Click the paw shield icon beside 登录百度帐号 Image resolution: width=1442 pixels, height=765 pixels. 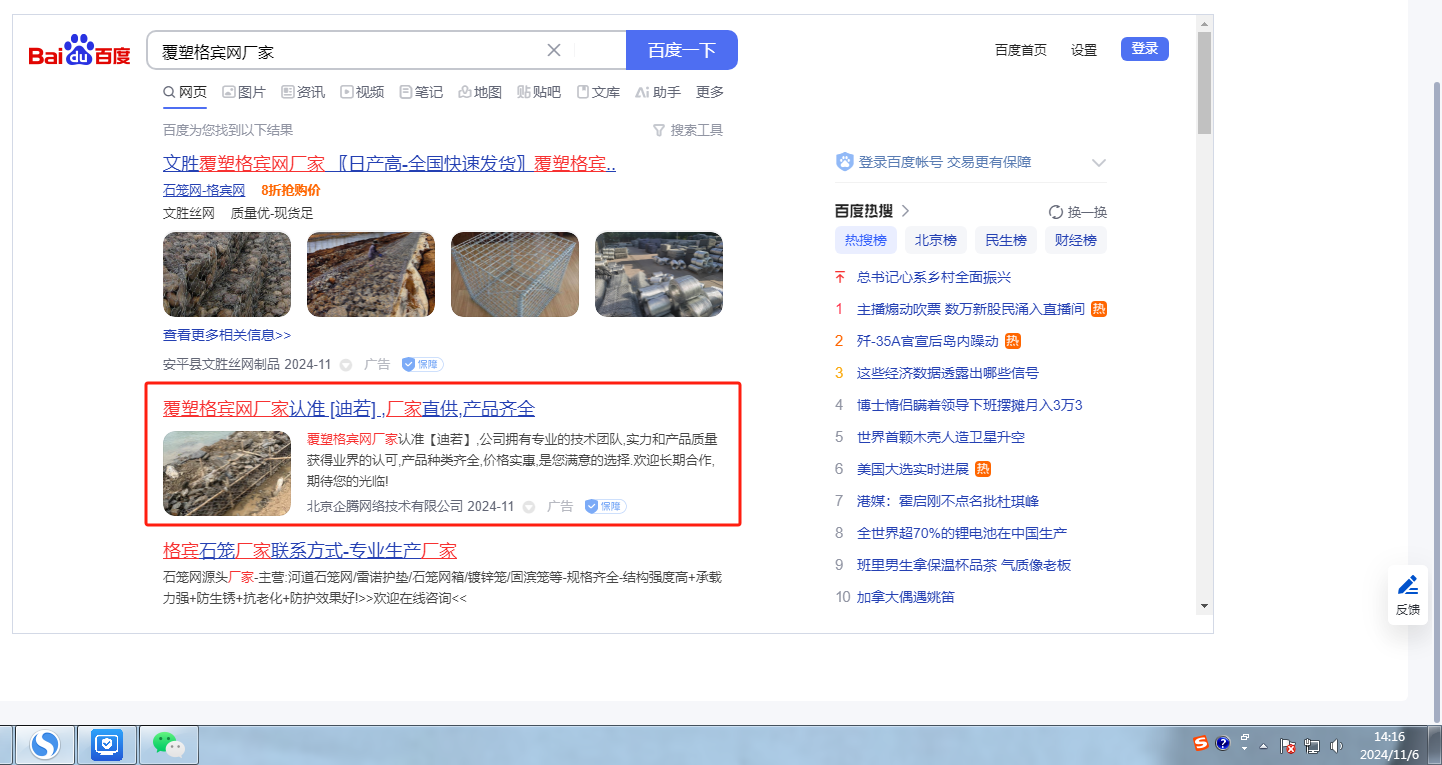coord(845,162)
